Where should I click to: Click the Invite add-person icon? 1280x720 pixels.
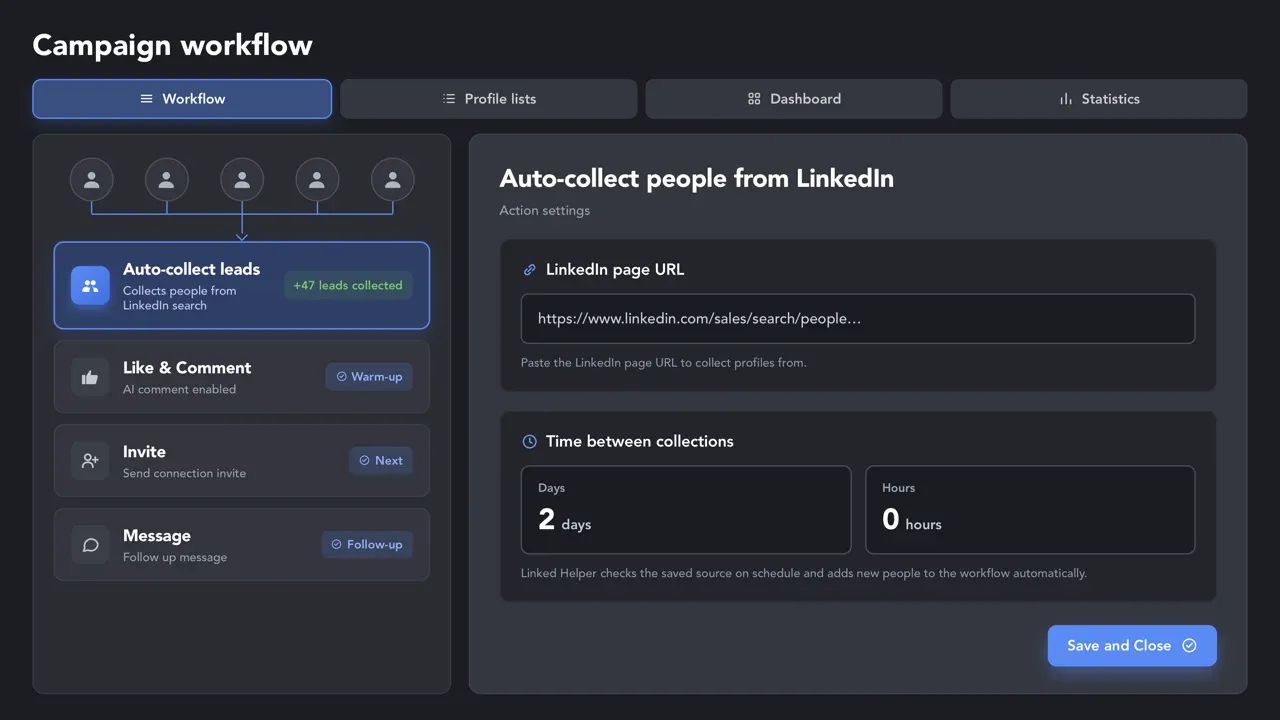tap(90, 461)
